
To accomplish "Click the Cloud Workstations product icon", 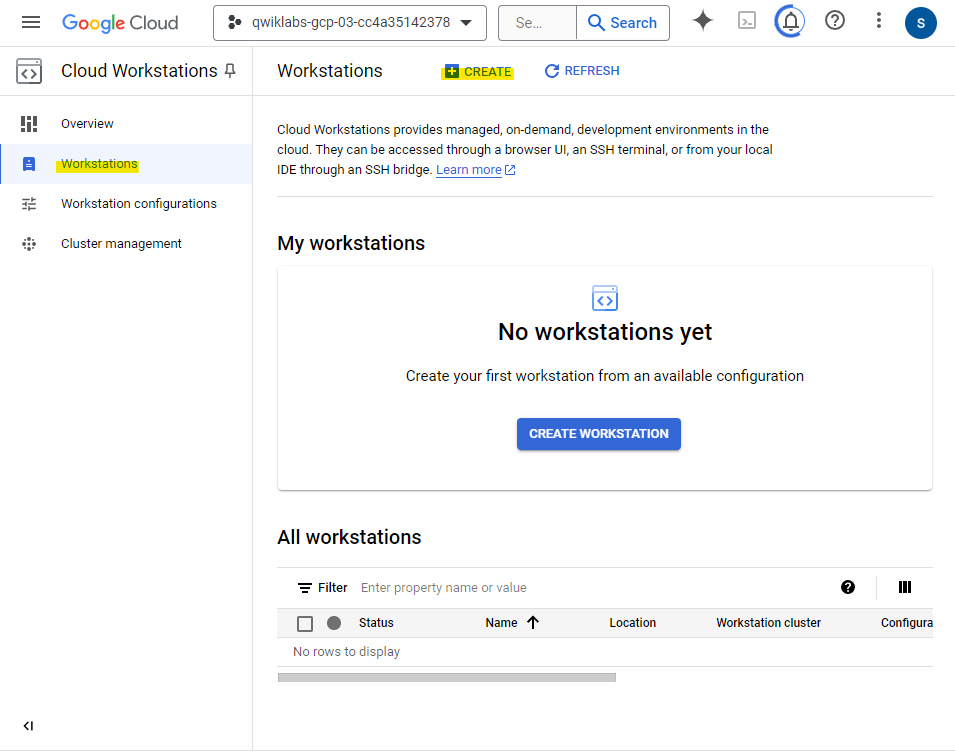I will (29, 71).
